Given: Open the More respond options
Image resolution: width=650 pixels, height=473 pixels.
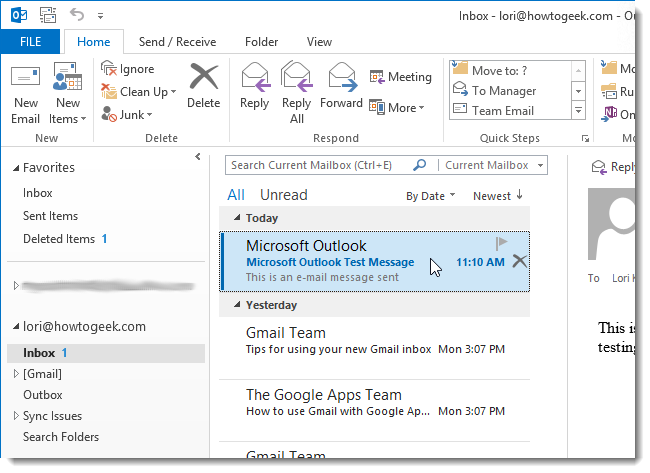Looking at the screenshot, I should [397, 108].
